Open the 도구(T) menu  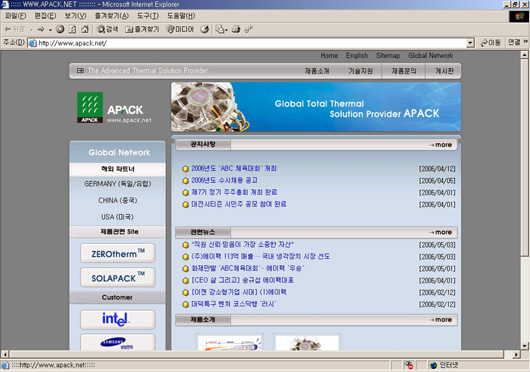148,16
